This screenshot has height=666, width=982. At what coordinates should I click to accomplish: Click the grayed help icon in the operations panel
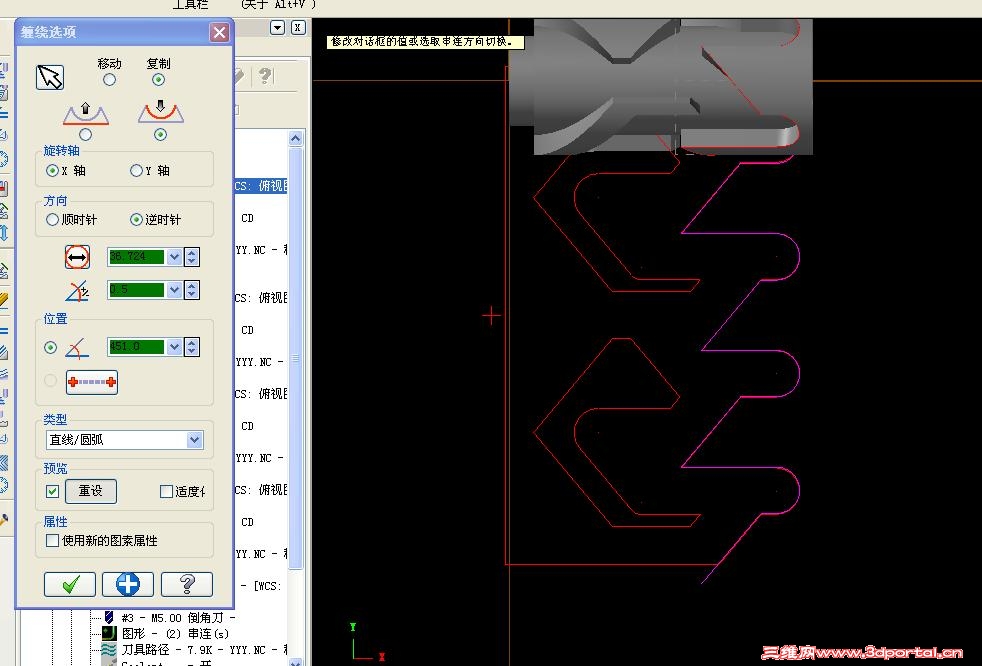(x=266, y=76)
